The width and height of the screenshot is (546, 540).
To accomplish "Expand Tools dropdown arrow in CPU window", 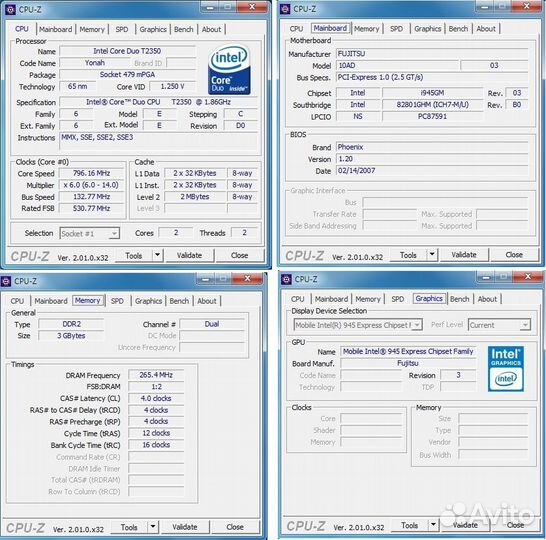I will coord(157,255).
